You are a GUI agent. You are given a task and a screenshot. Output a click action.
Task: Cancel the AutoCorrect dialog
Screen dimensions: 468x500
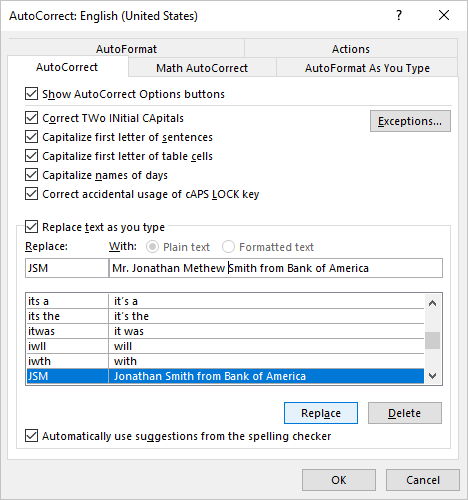tap(423, 480)
